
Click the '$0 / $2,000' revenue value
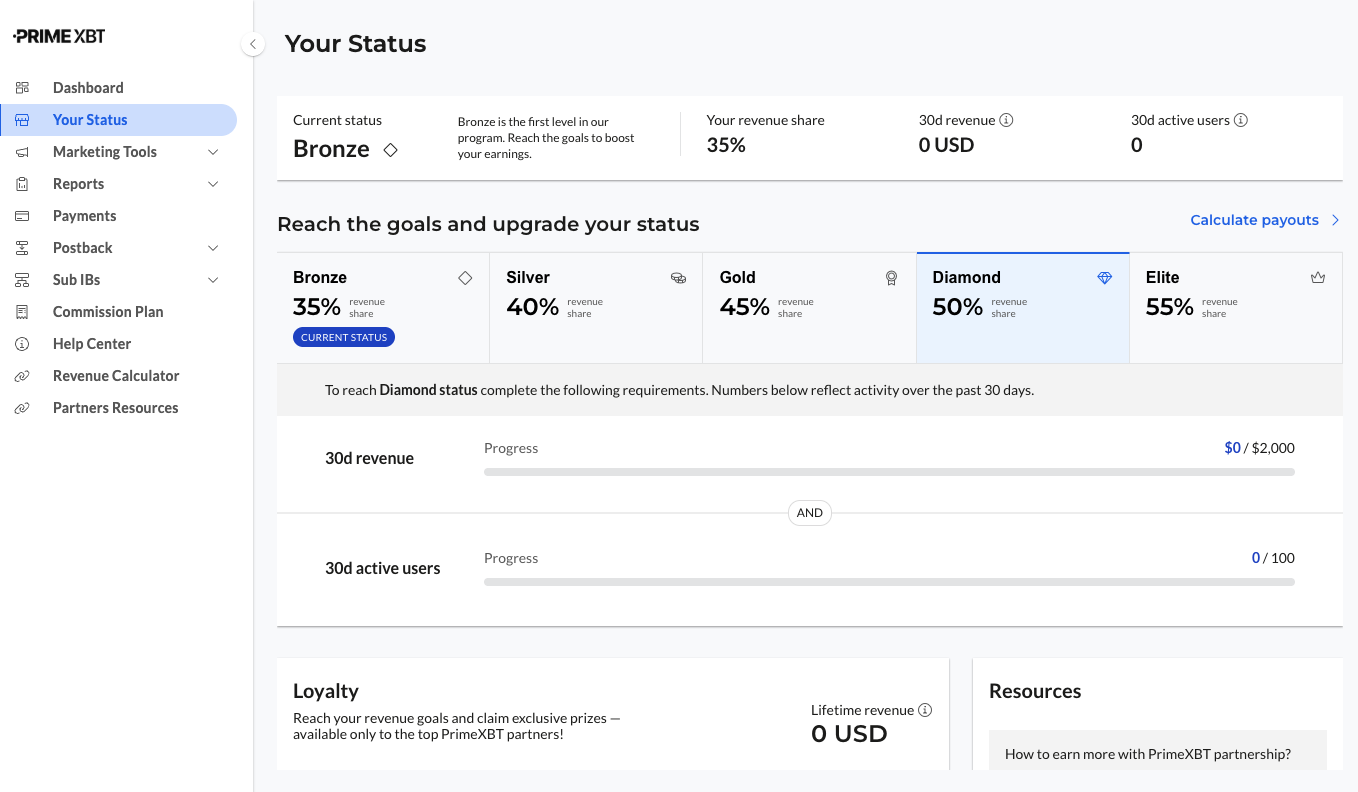[1259, 448]
